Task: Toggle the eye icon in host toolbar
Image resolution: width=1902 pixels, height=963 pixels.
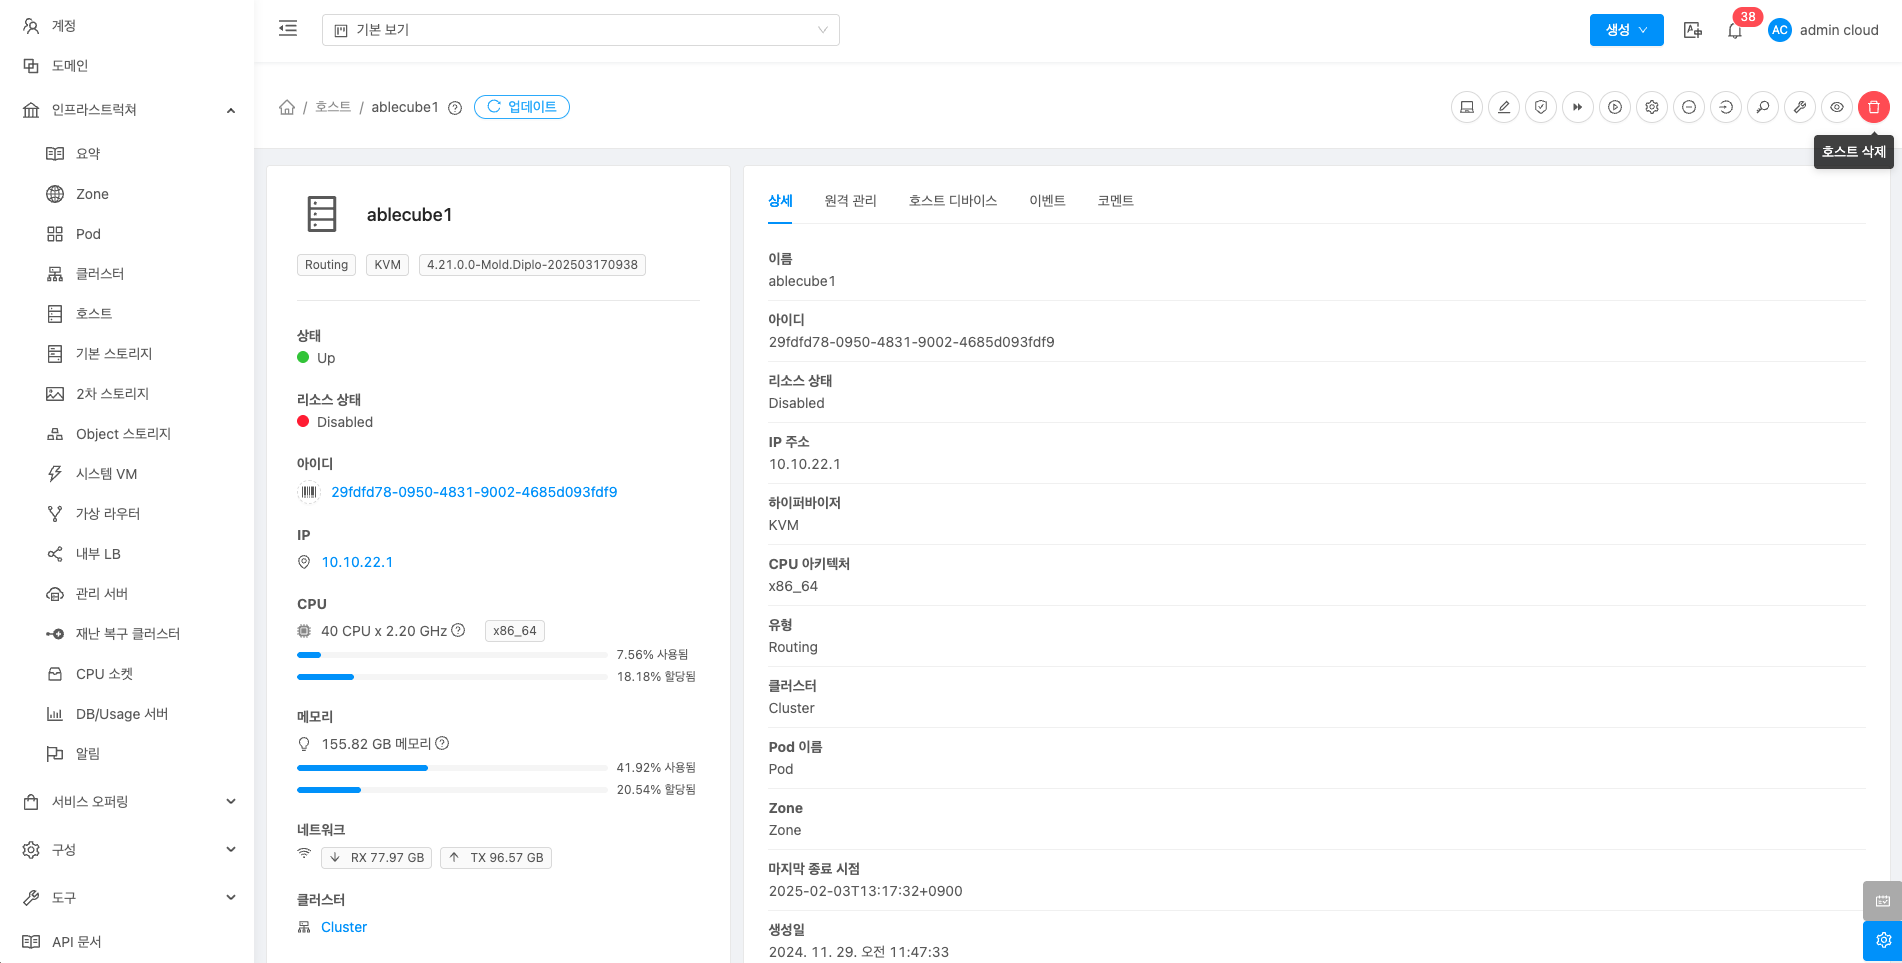Action: tap(1837, 107)
